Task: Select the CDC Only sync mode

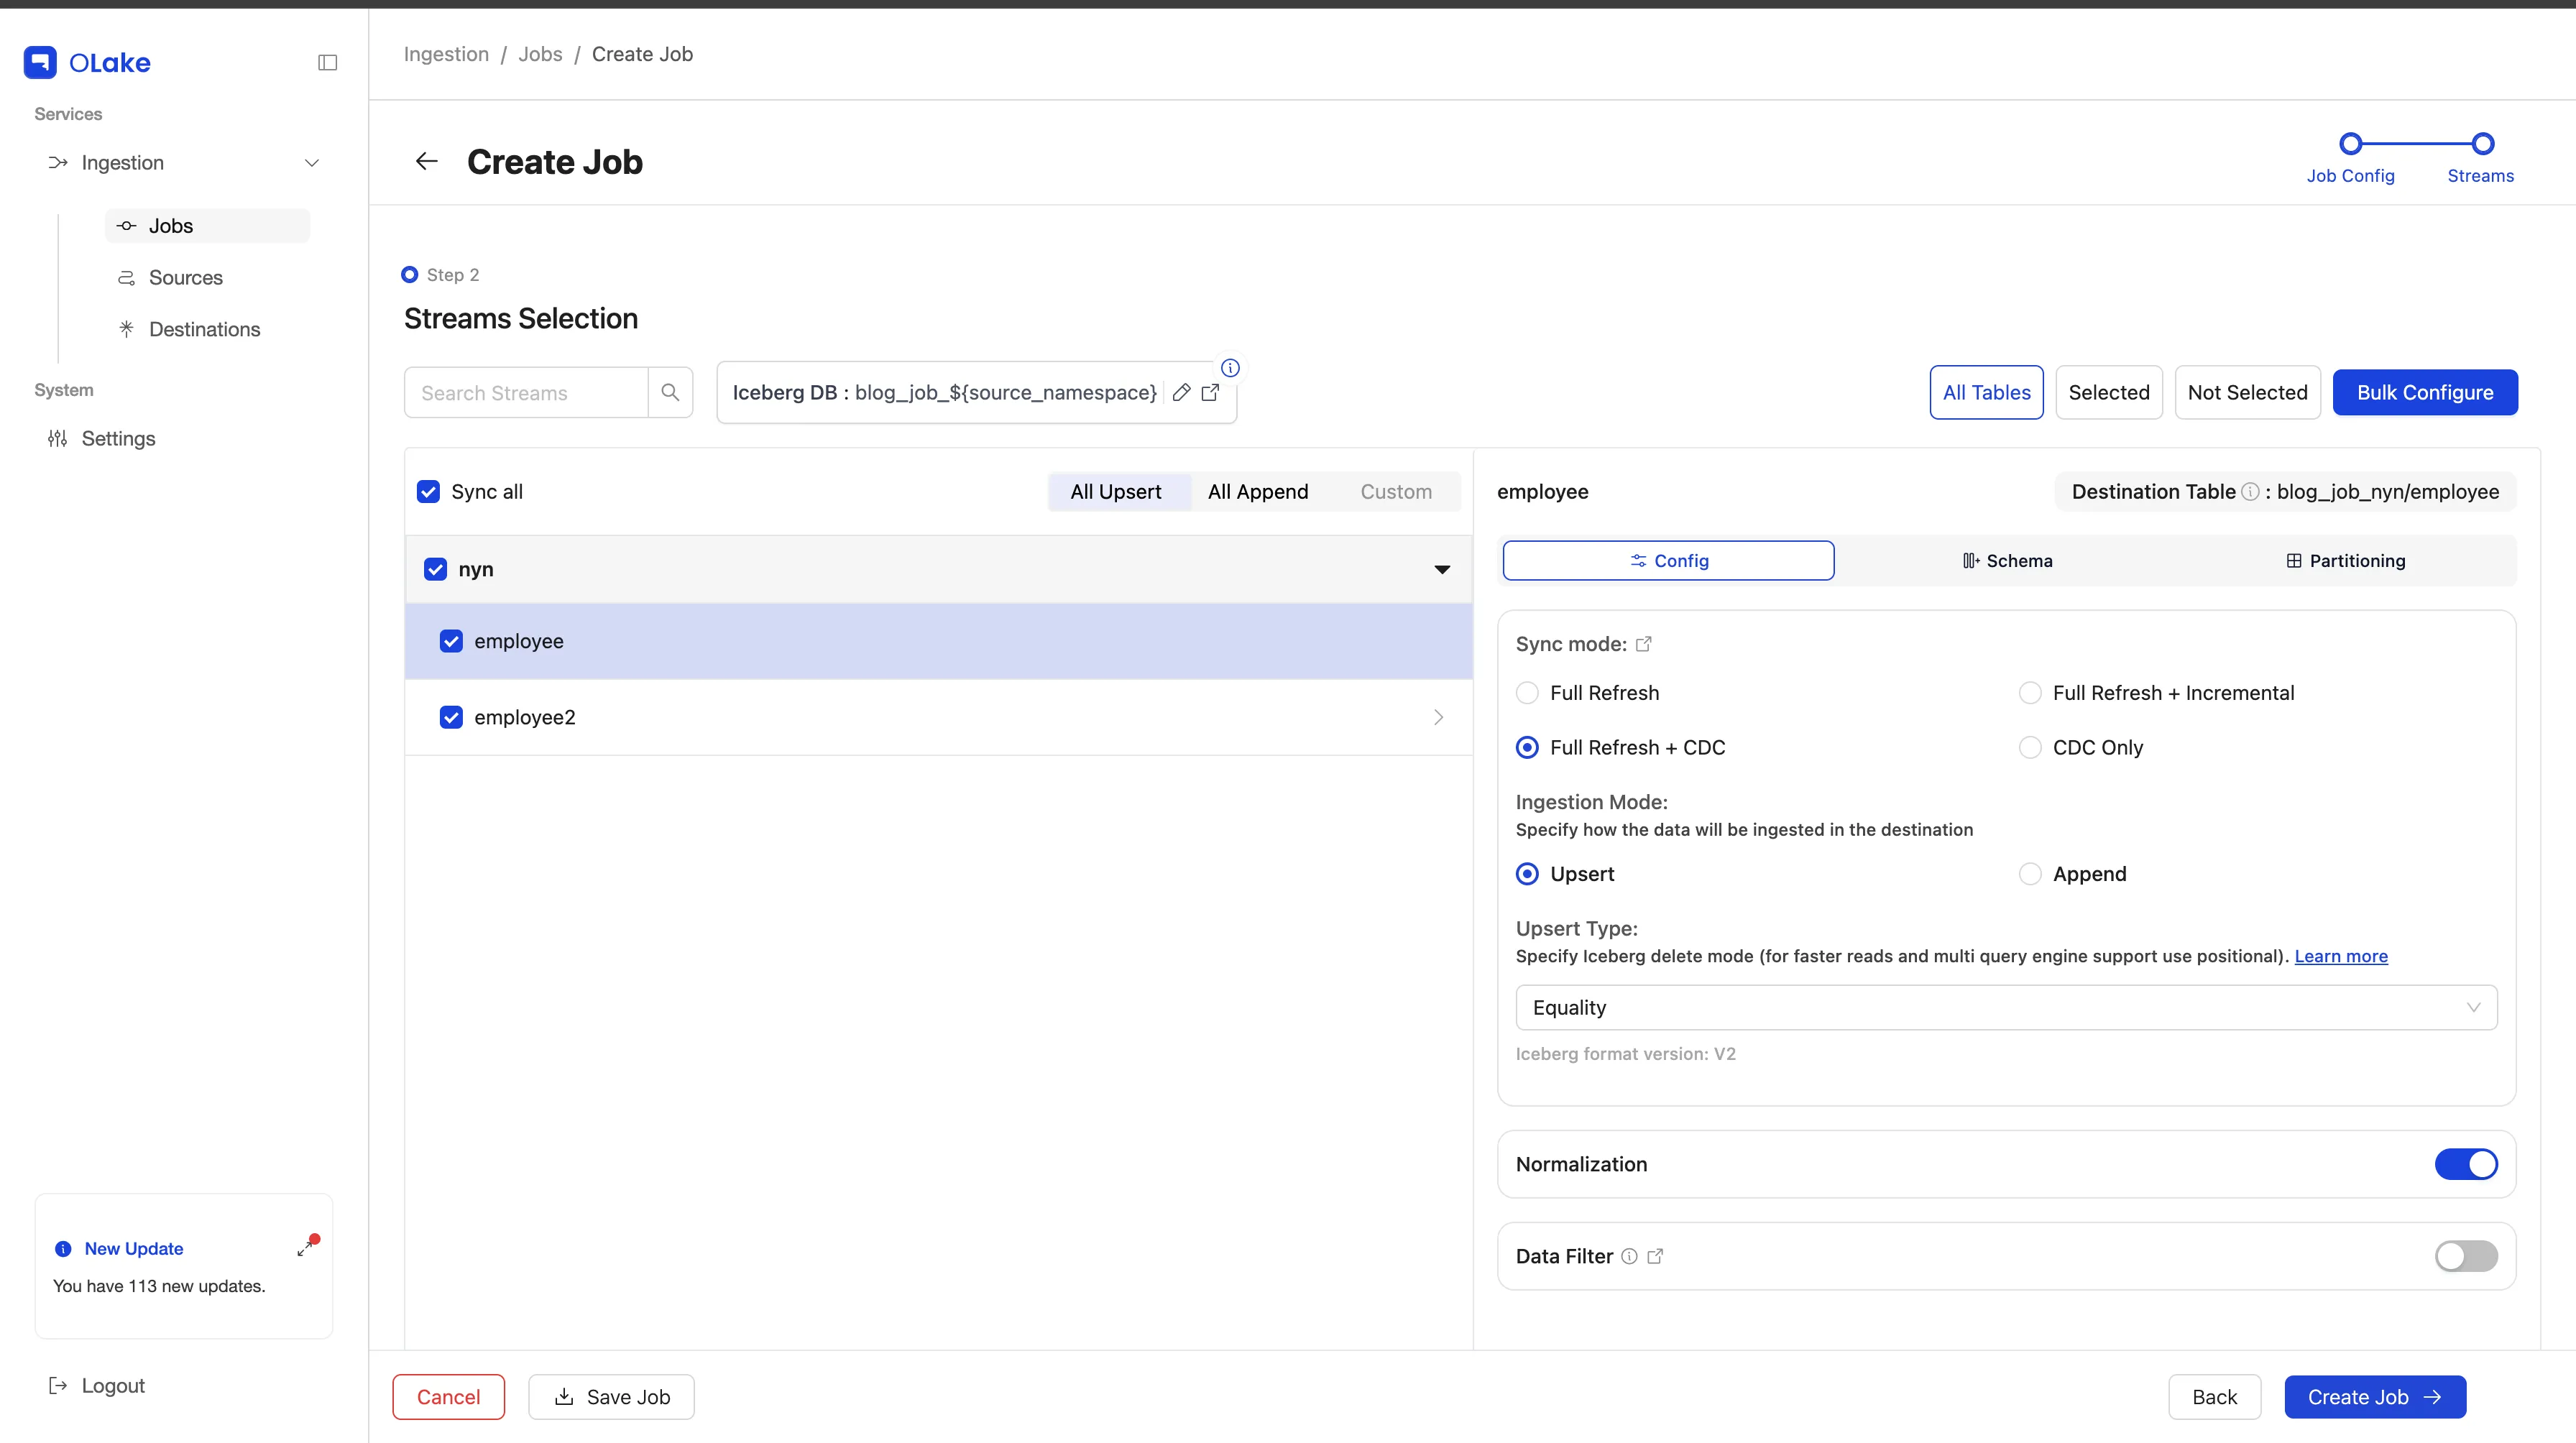Action: [2030, 747]
